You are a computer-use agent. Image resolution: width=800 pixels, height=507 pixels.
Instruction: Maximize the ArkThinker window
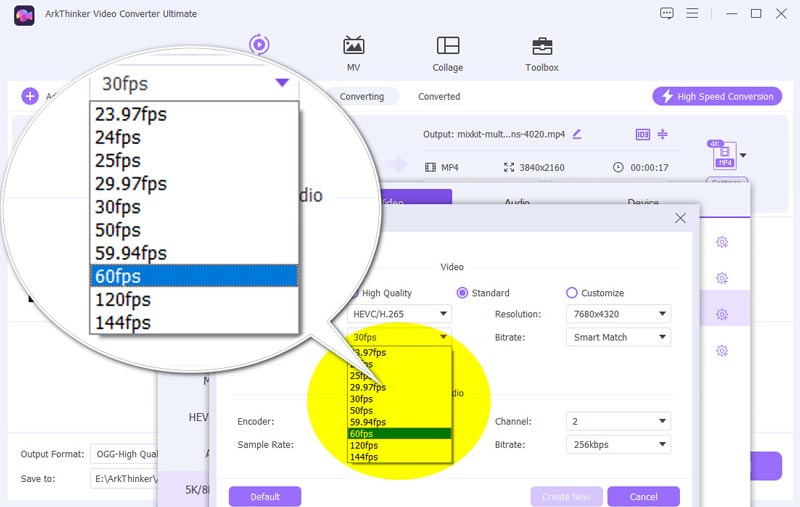tap(756, 13)
